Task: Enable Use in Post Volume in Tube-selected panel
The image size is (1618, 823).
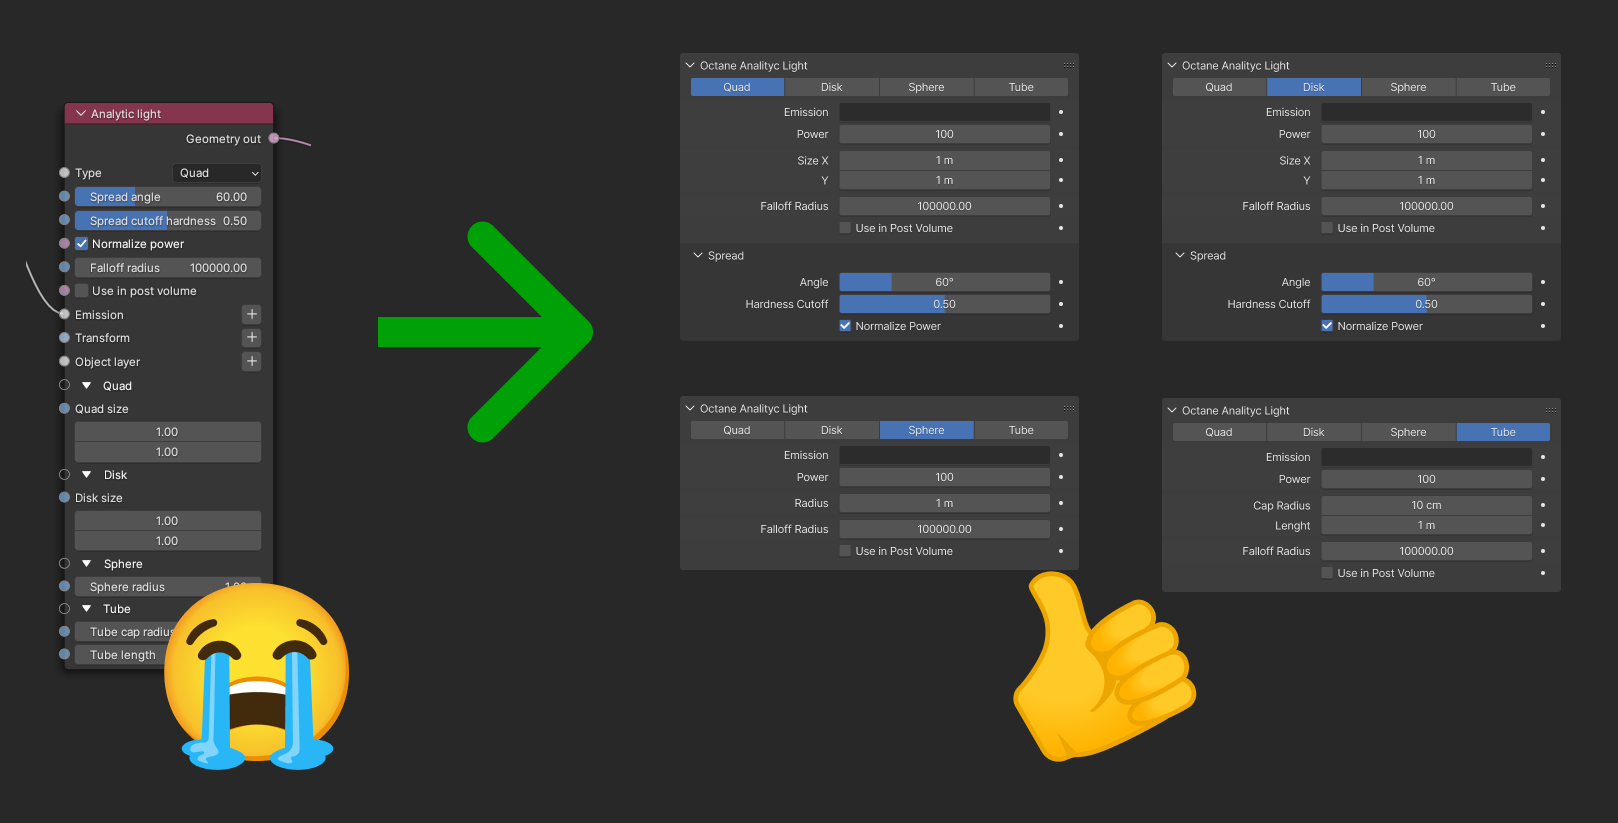Action: click(1327, 573)
